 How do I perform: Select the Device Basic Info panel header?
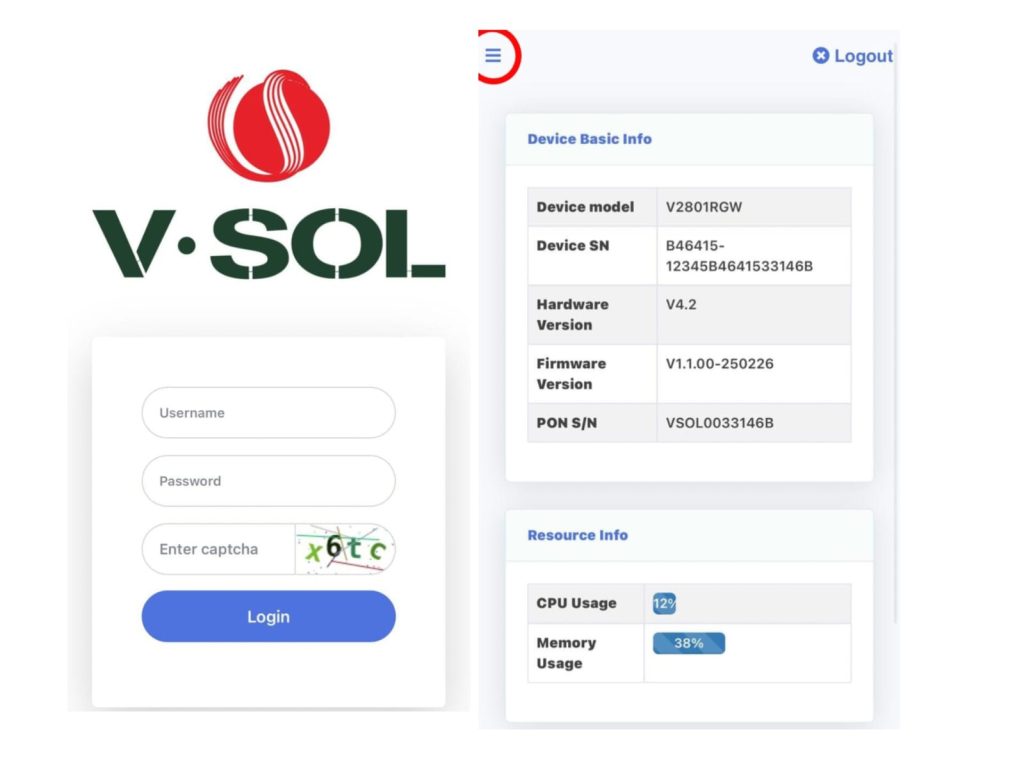coord(589,139)
